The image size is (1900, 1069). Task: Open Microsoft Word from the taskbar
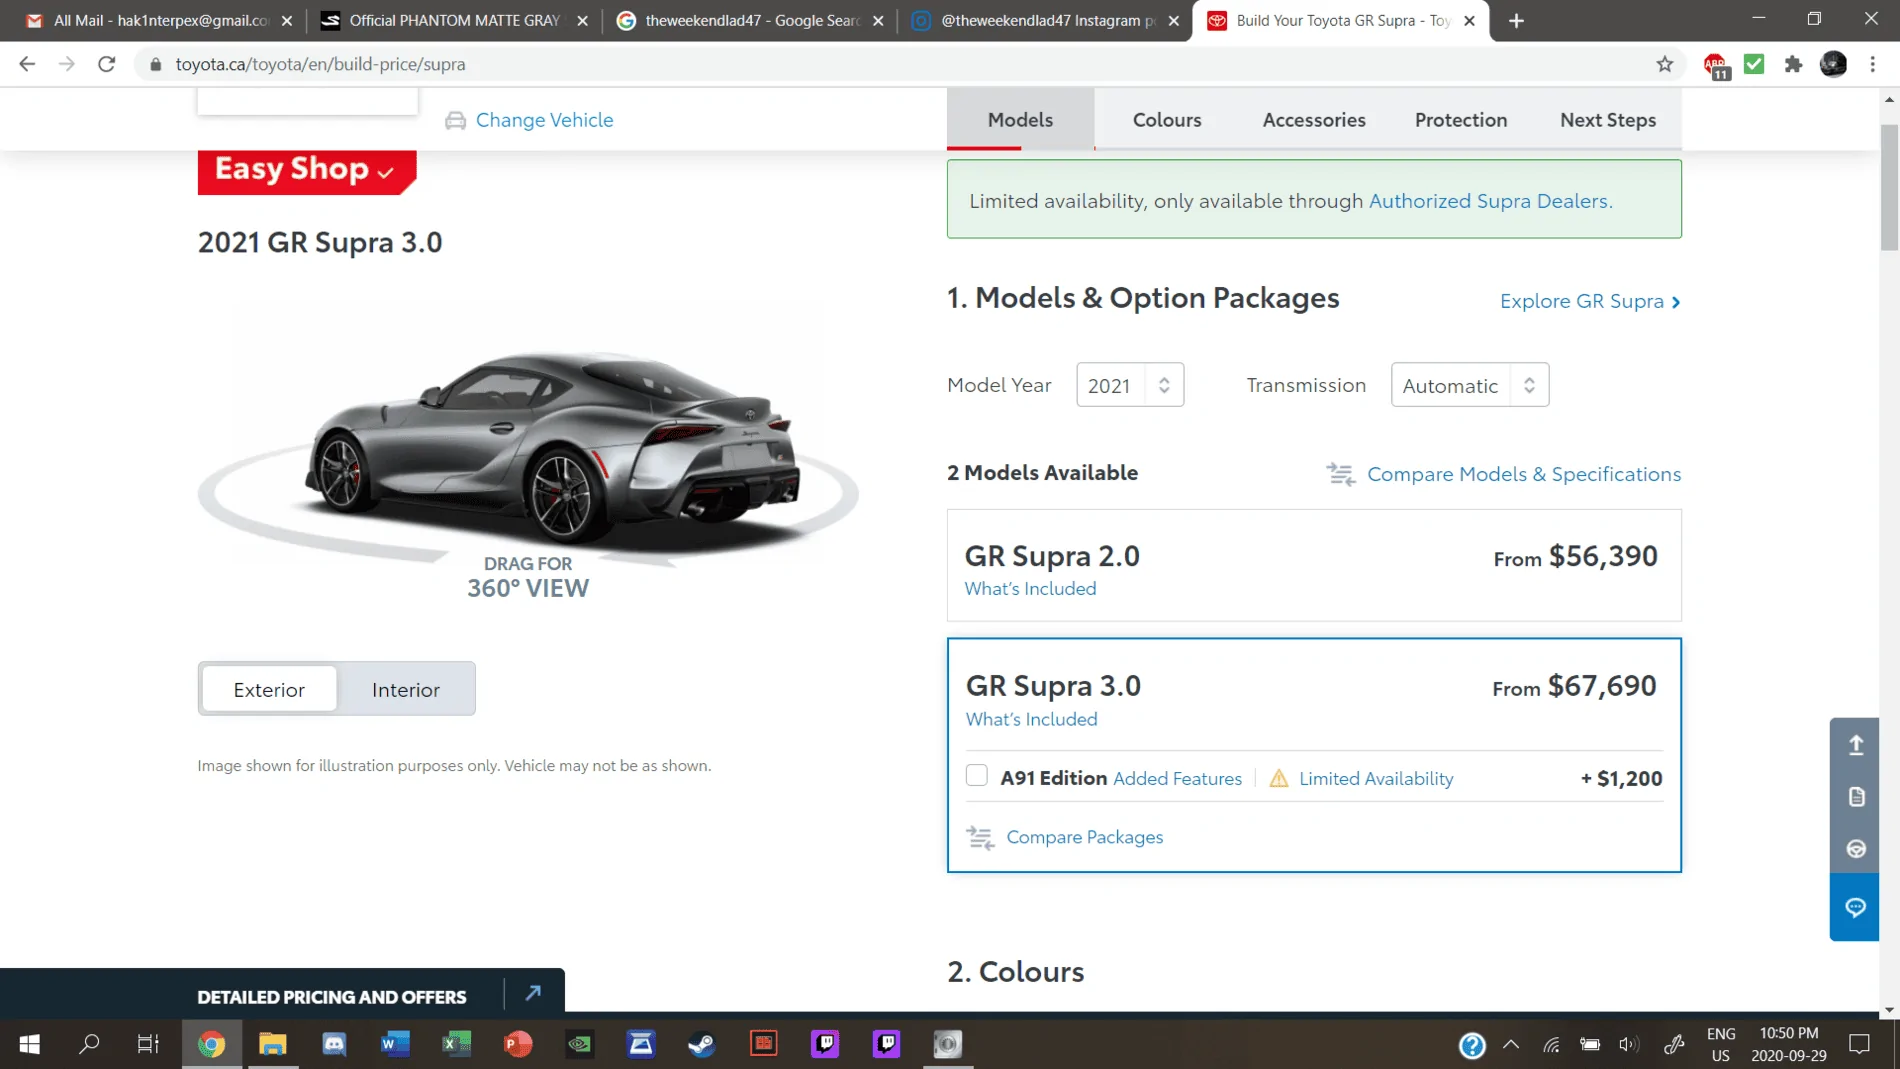(x=395, y=1044)
